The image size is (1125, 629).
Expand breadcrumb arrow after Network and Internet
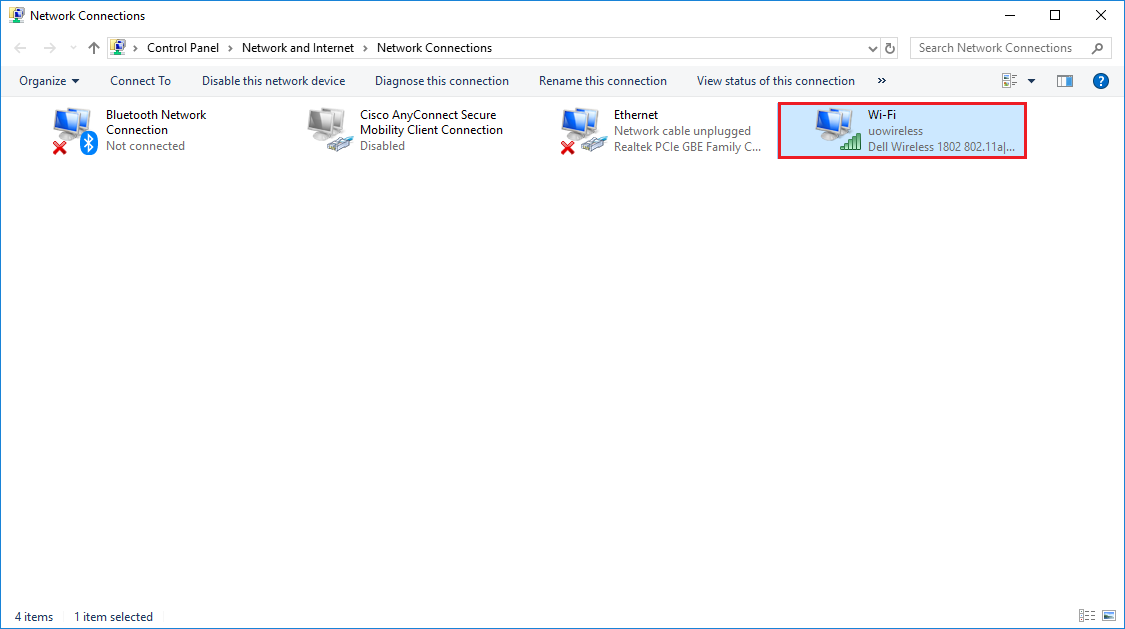365,48
